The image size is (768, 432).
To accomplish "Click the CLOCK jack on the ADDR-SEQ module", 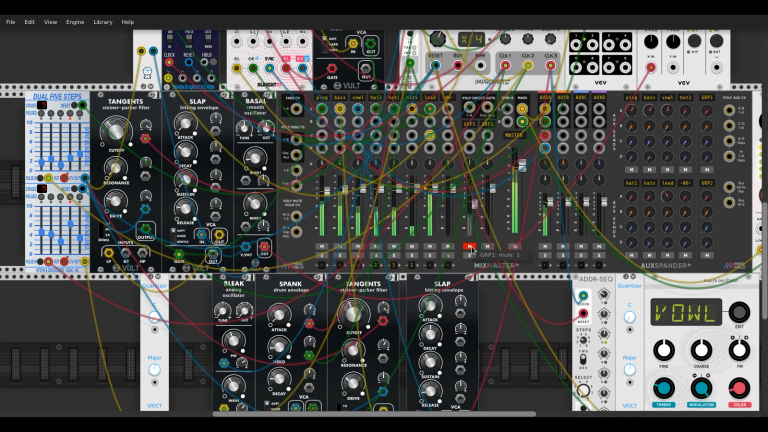I will [x=583, y=296].
